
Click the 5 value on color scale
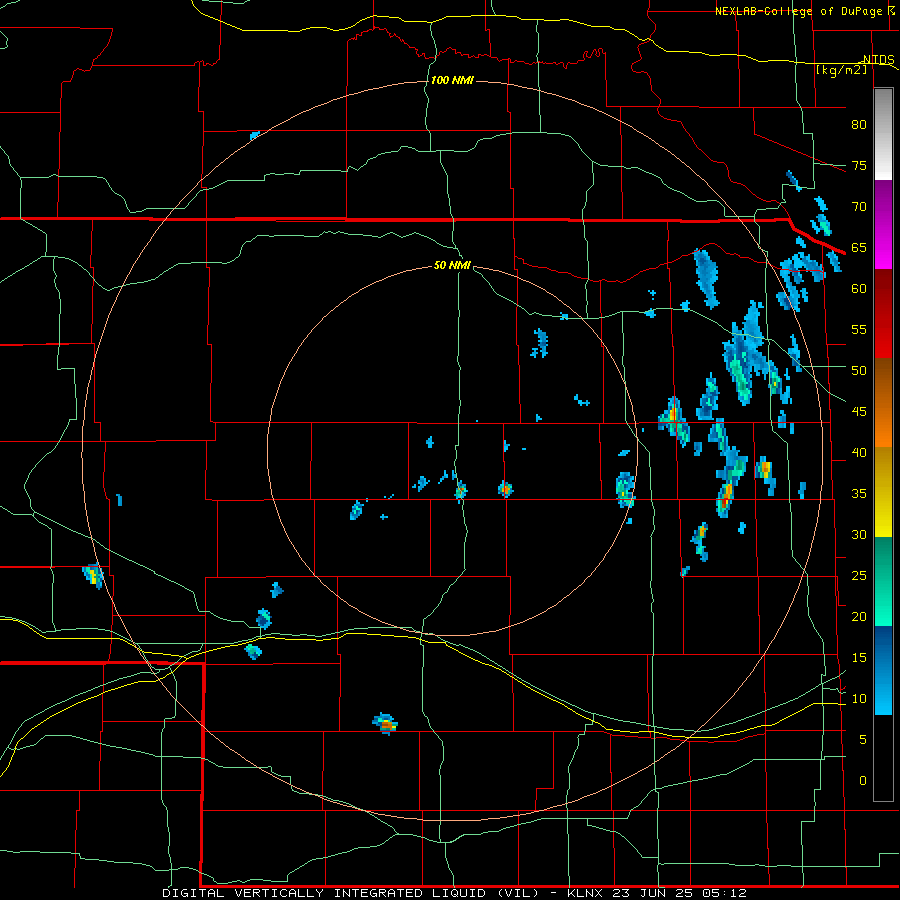863,739
